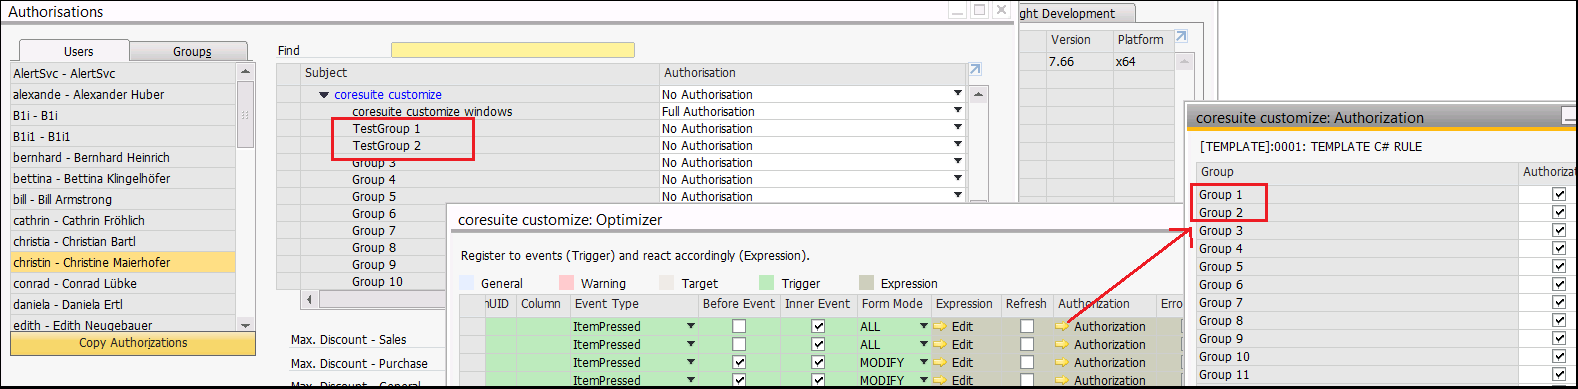Open Form Mode dropdown in first MODIFY row
The image size is (1578, 389).
pyautogui.click(x=923, y=363)
